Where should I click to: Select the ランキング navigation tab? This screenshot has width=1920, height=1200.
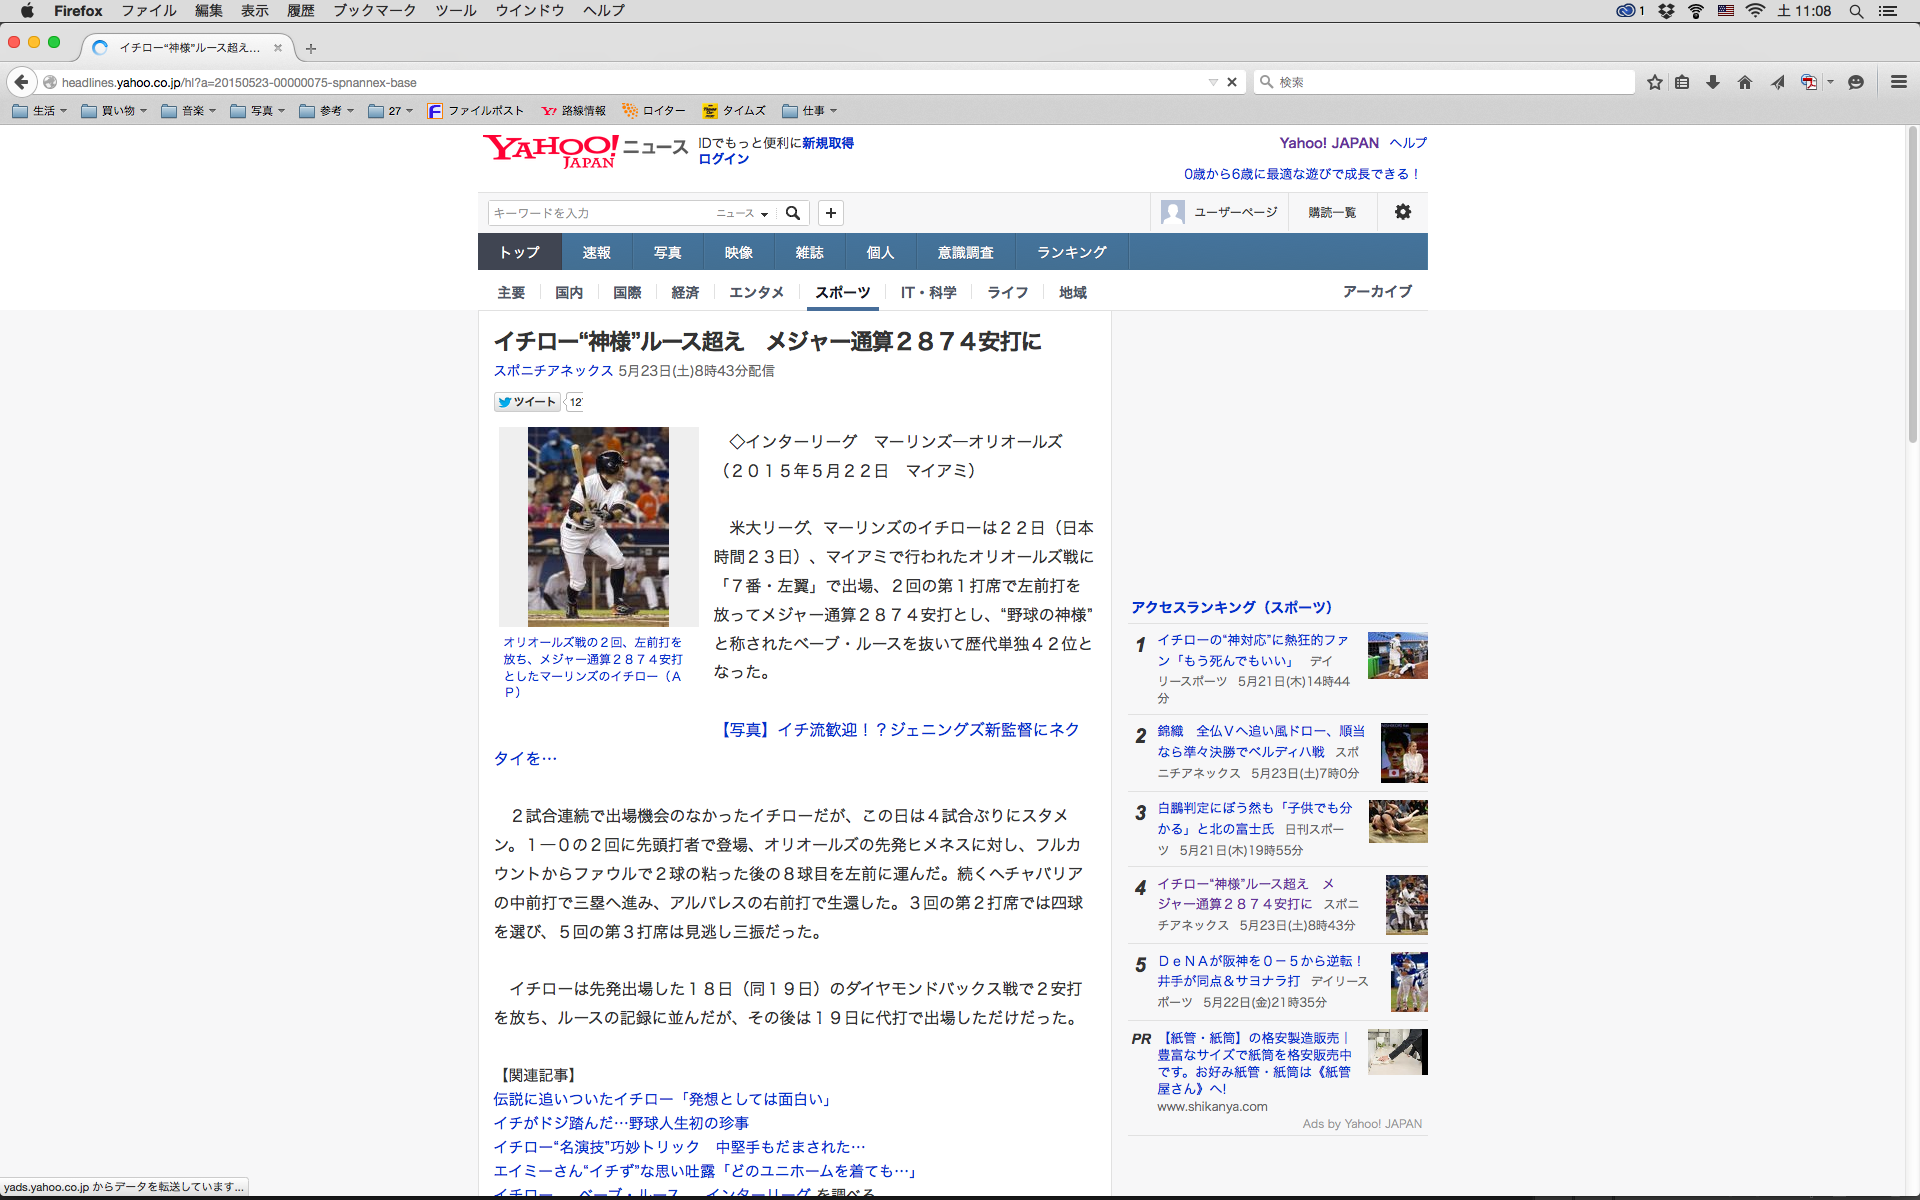[x=1071, y=252]
